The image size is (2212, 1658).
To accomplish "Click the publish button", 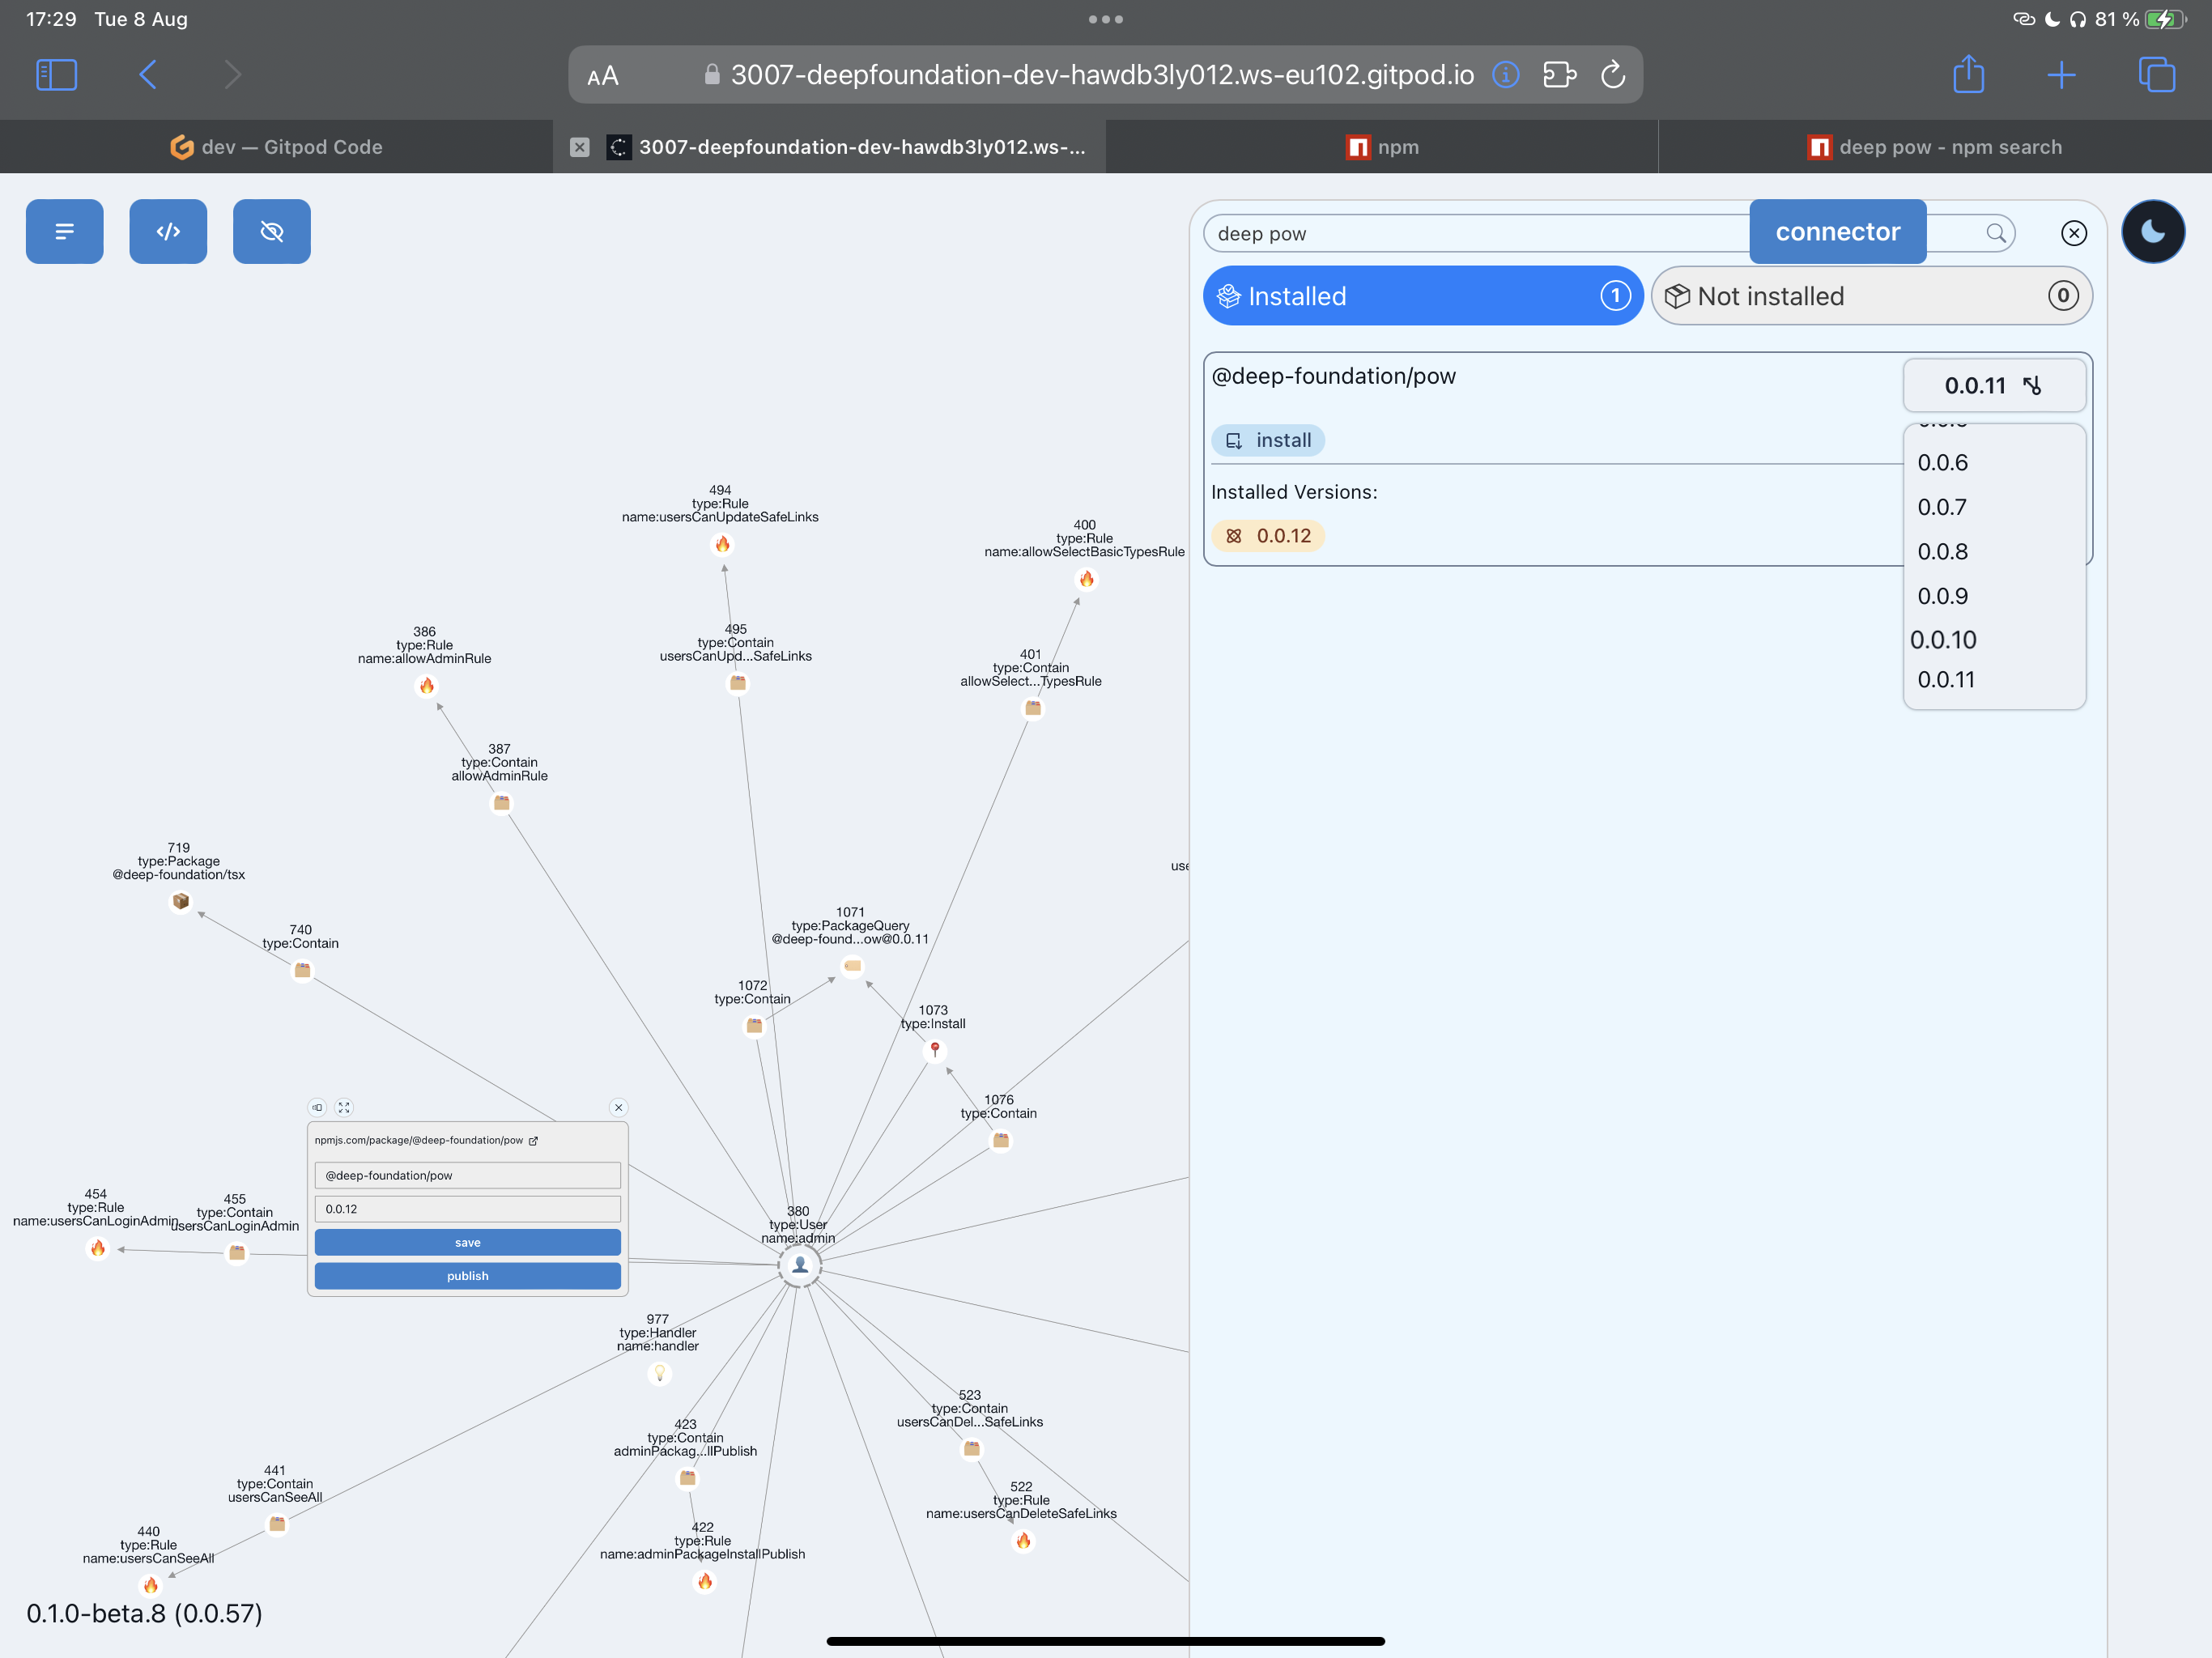I will click(x=467, y=1275).
